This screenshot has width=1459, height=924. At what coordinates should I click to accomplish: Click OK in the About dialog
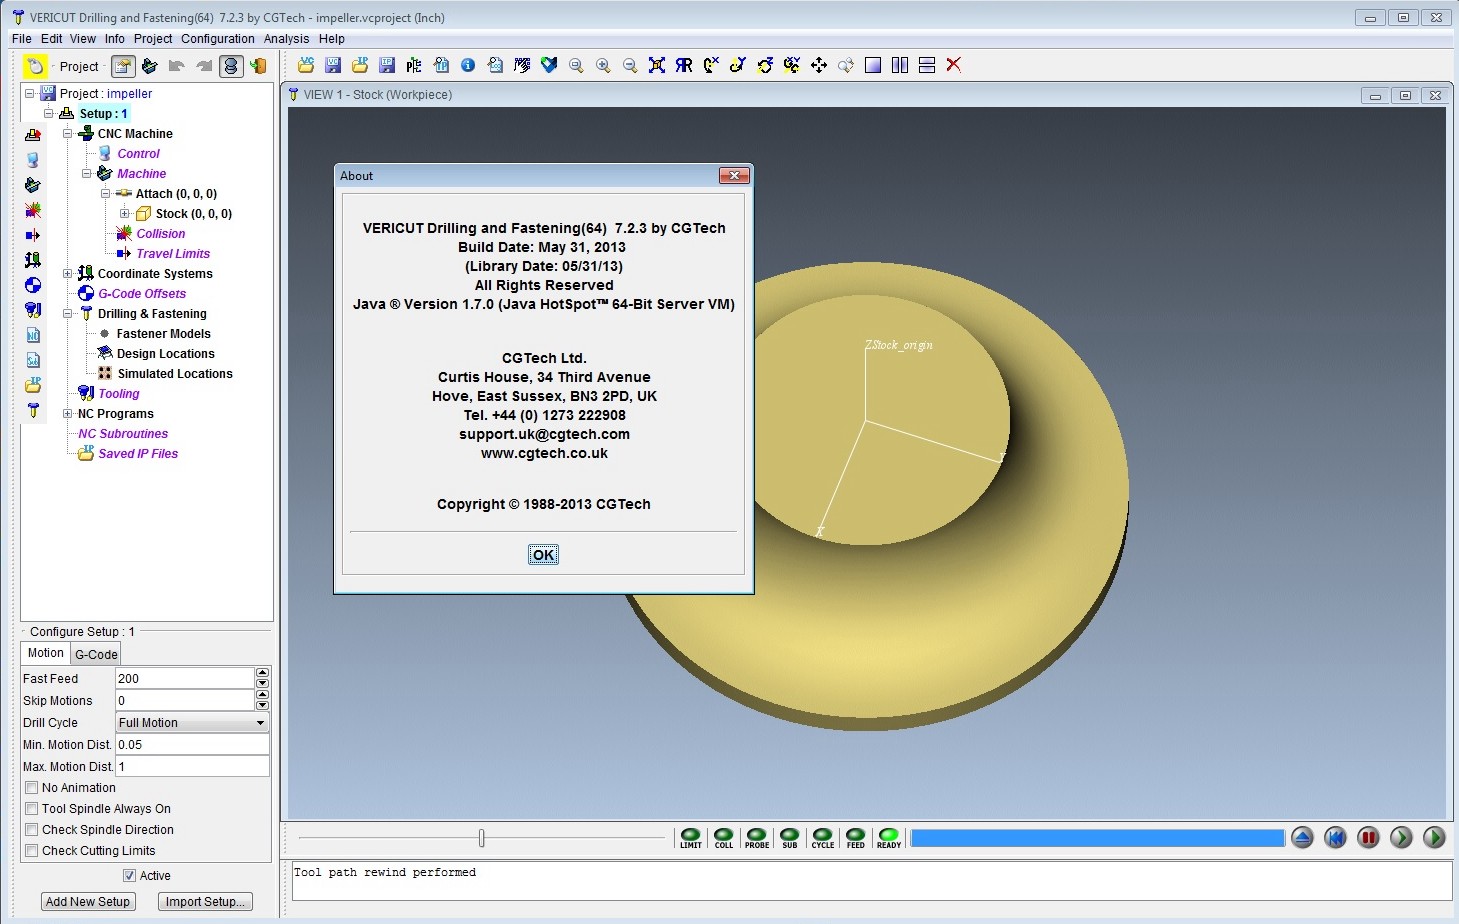click(543, 555)
